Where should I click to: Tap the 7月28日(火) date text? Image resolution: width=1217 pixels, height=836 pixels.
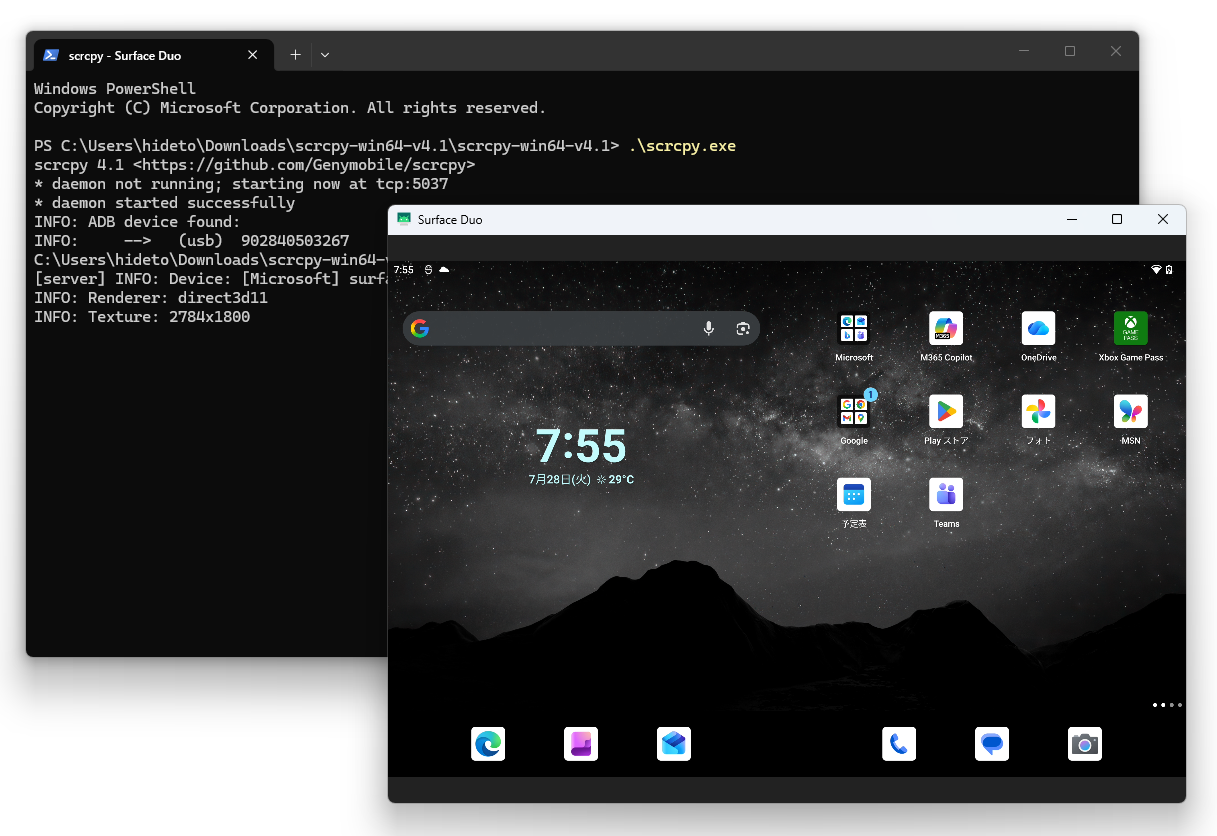tap(559, 480)
